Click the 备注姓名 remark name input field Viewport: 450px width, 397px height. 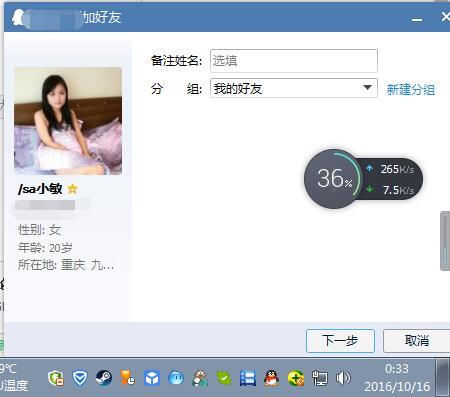pos(294,61)
